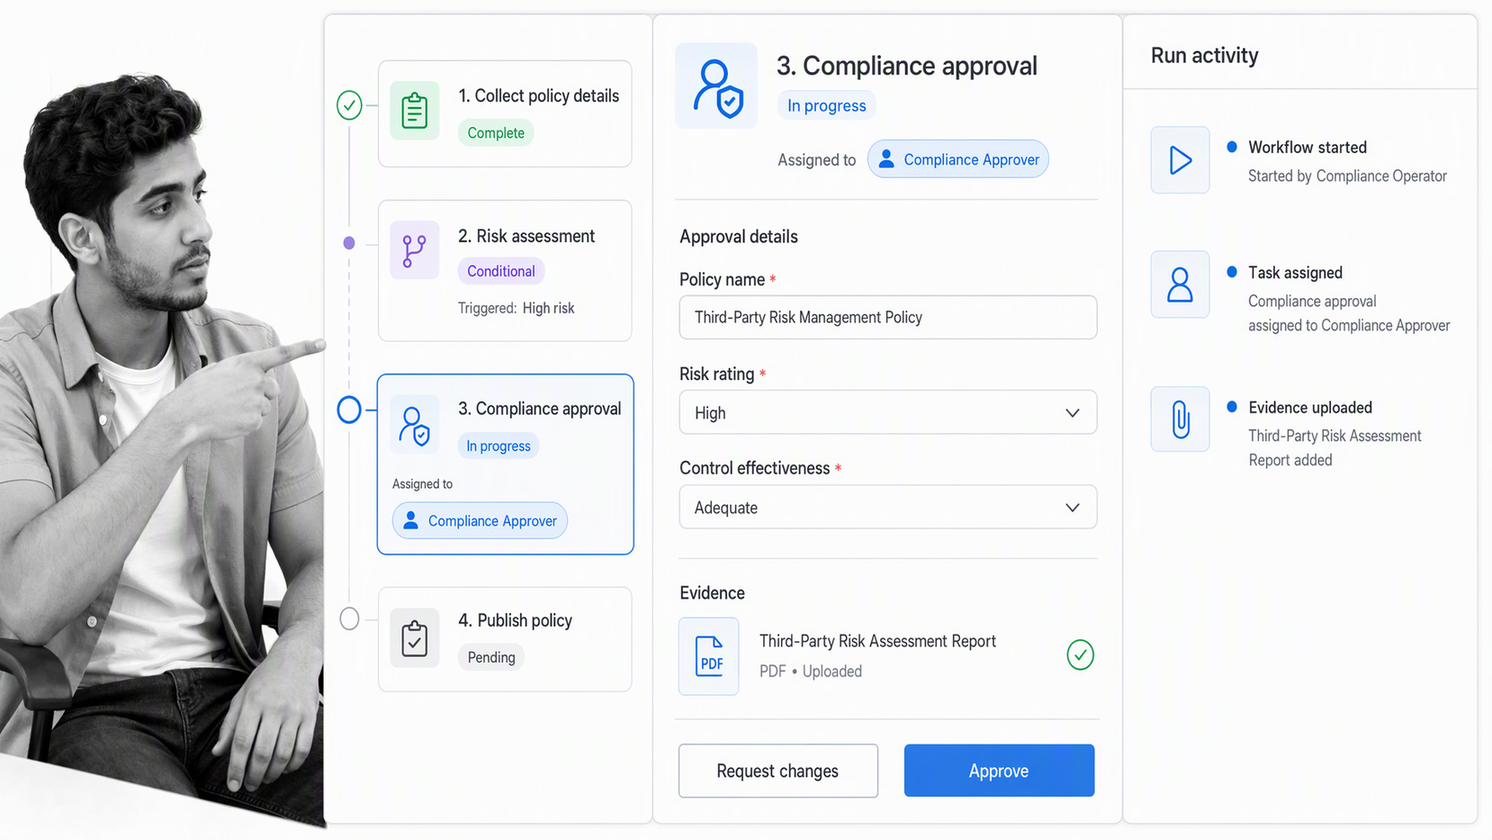1492x840 pixels.
Task: Click the large person-shield icon in the detail header
Action: 716,86
